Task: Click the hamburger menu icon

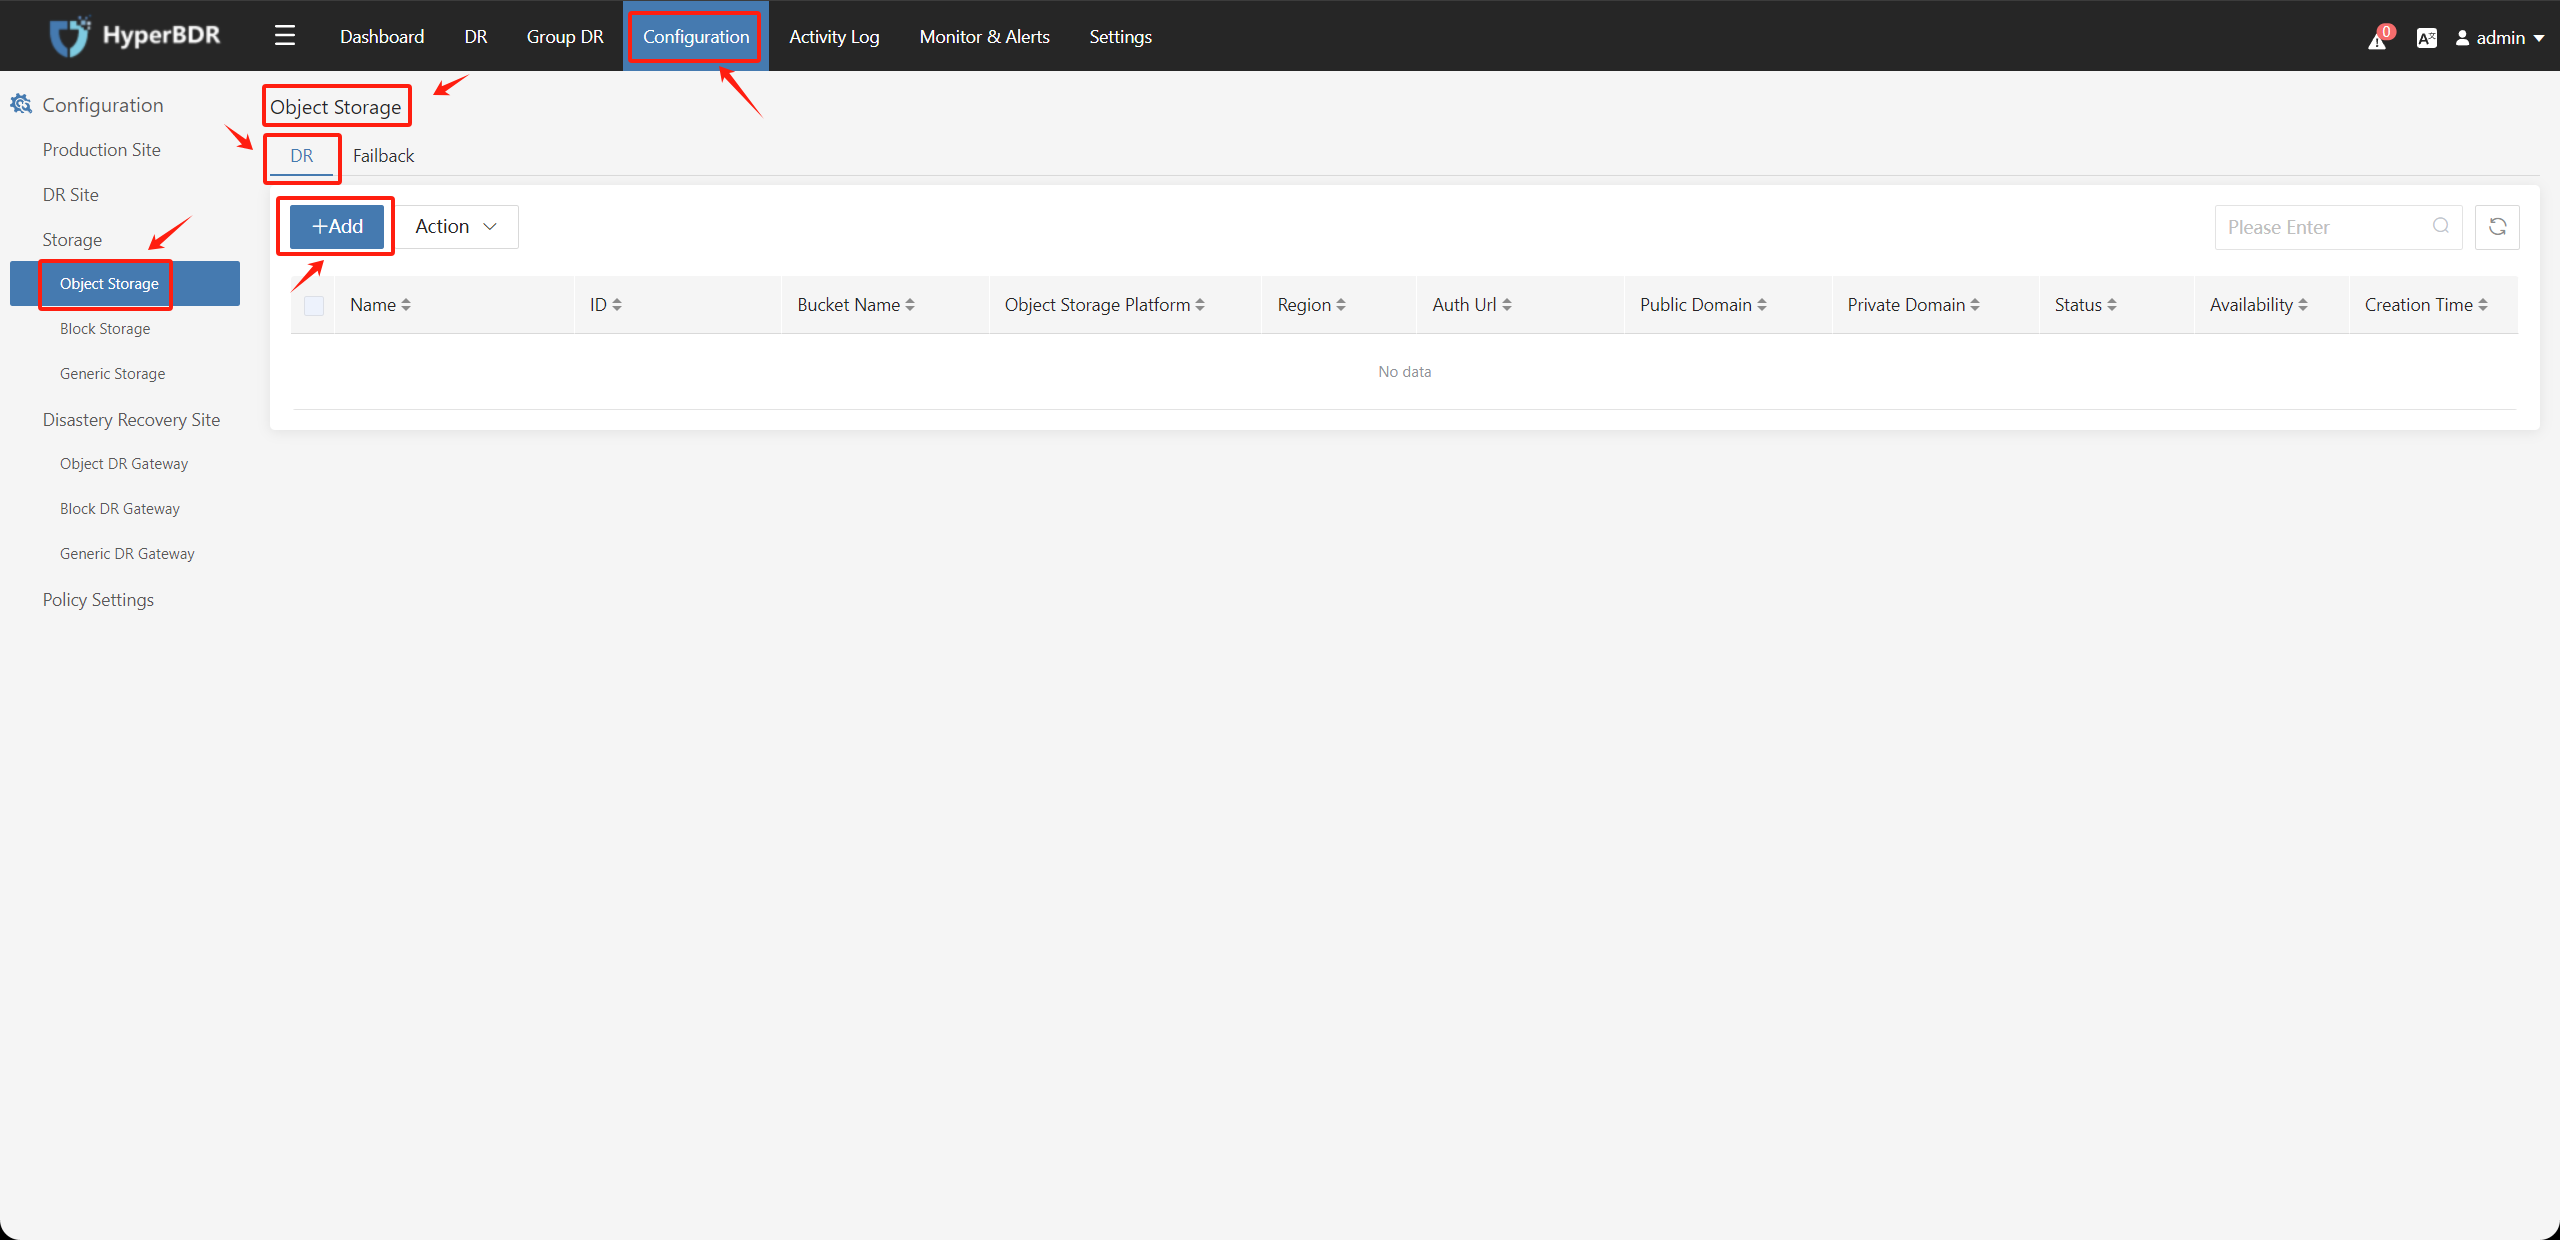Action: click(284, 33)
